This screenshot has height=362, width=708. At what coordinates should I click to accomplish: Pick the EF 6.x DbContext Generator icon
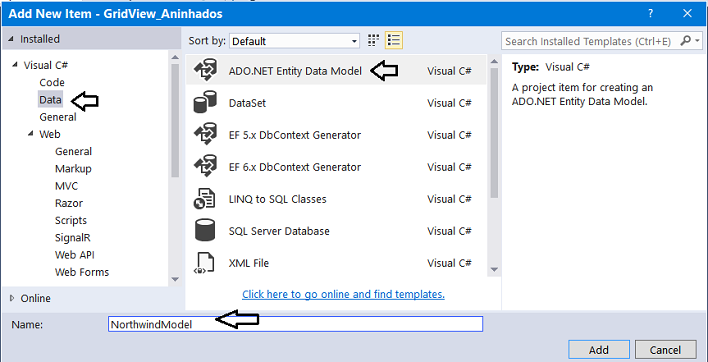[x=205, y=167]
